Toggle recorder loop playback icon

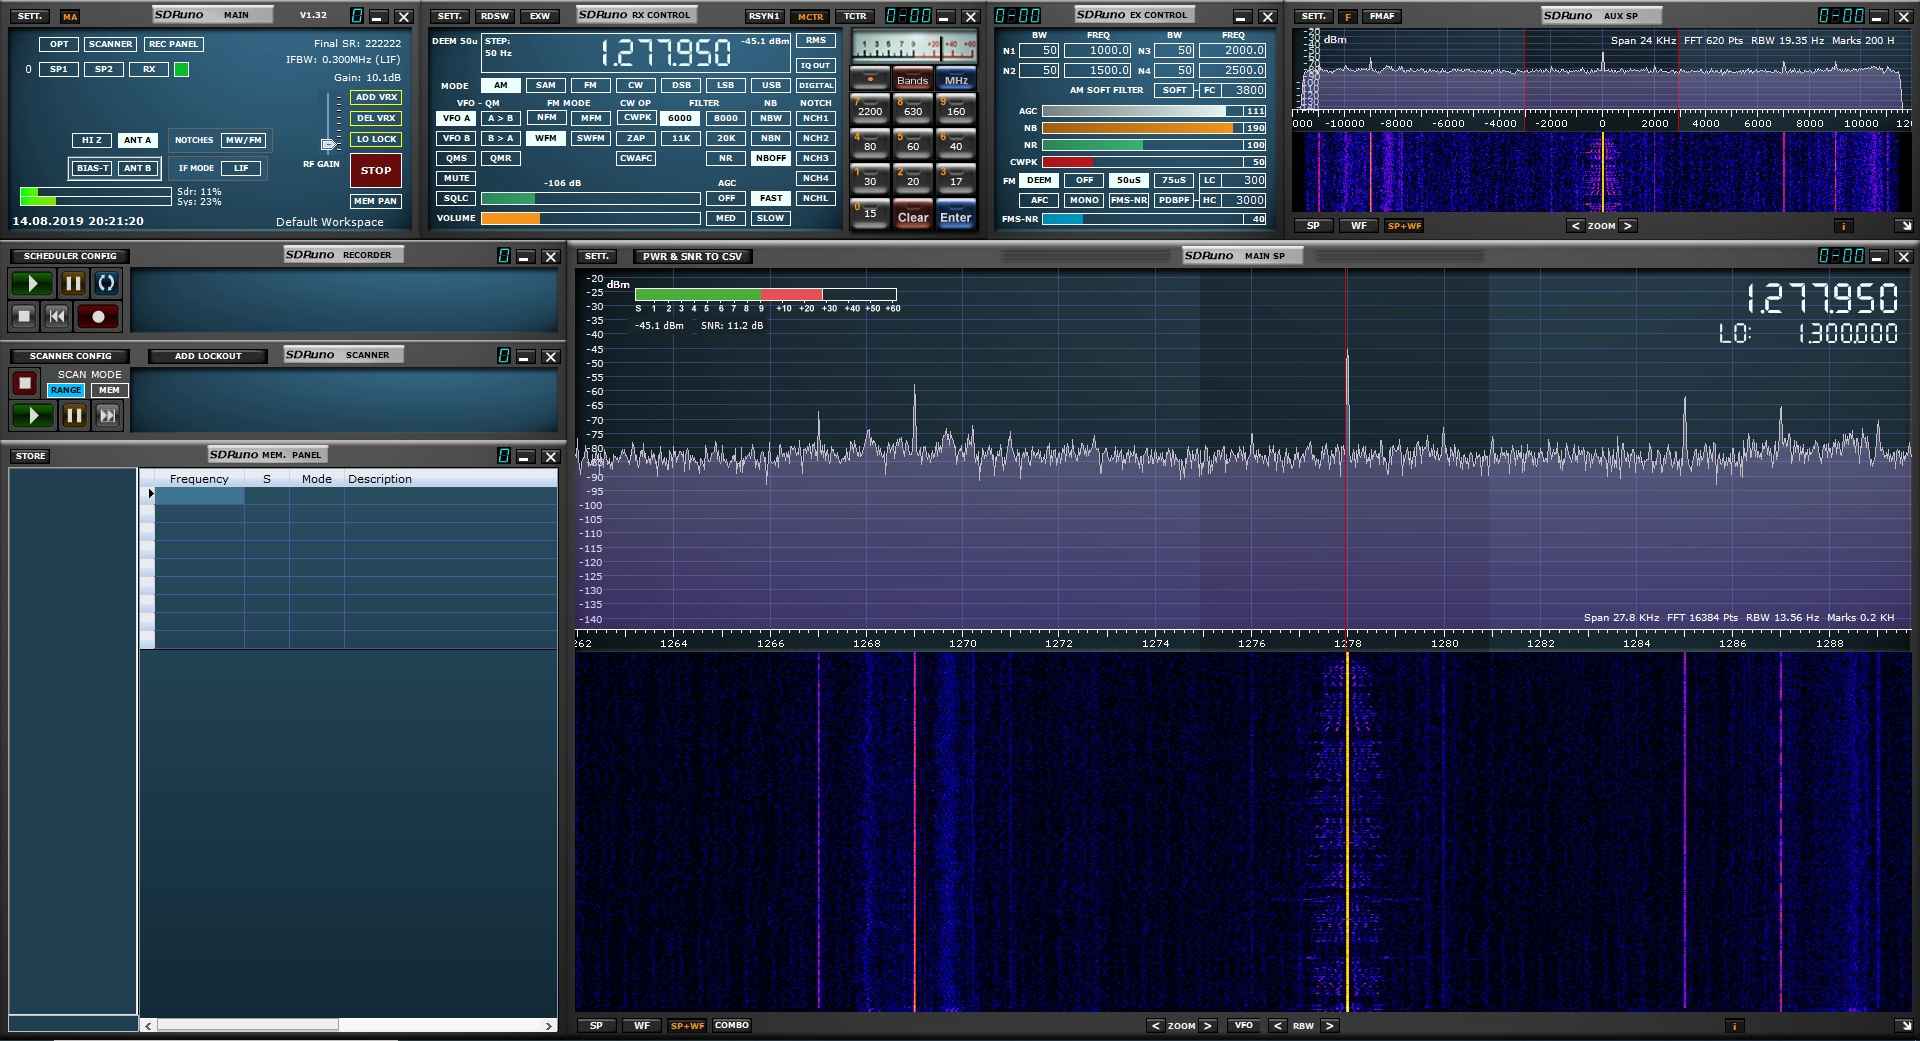[x=106, y=283]
